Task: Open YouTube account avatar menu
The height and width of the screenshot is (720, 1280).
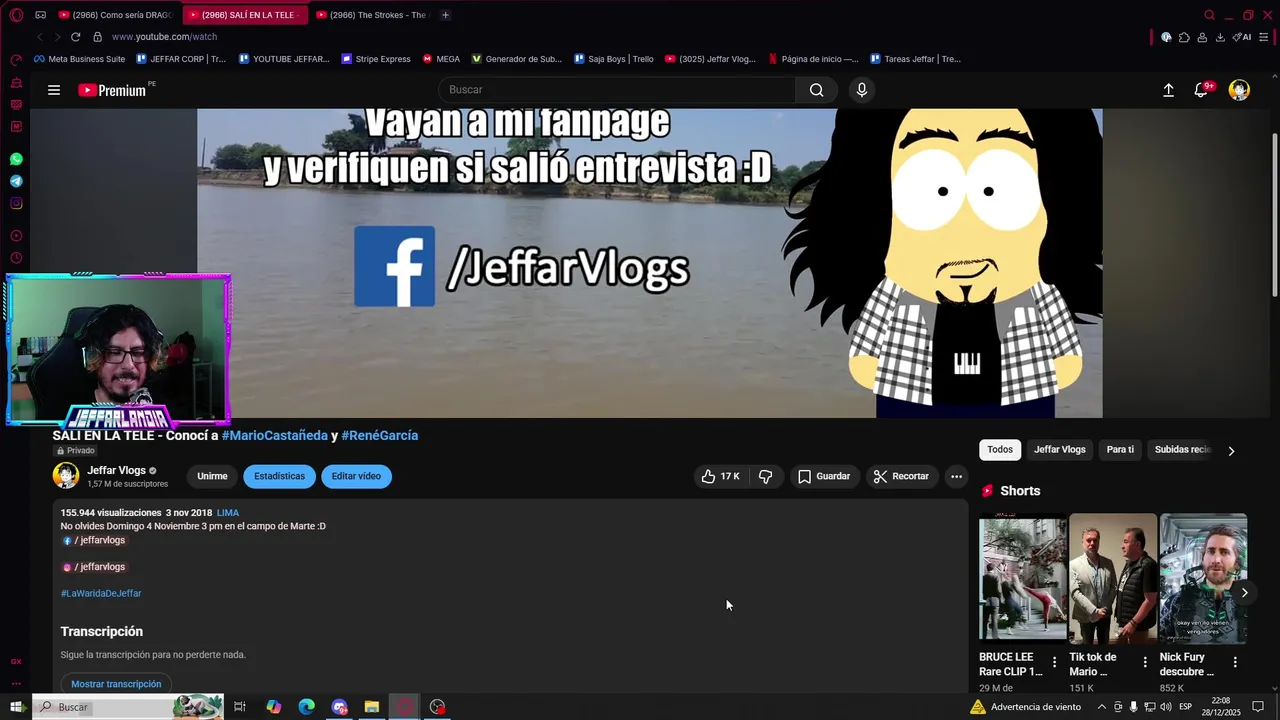Action: (1239, 90)
